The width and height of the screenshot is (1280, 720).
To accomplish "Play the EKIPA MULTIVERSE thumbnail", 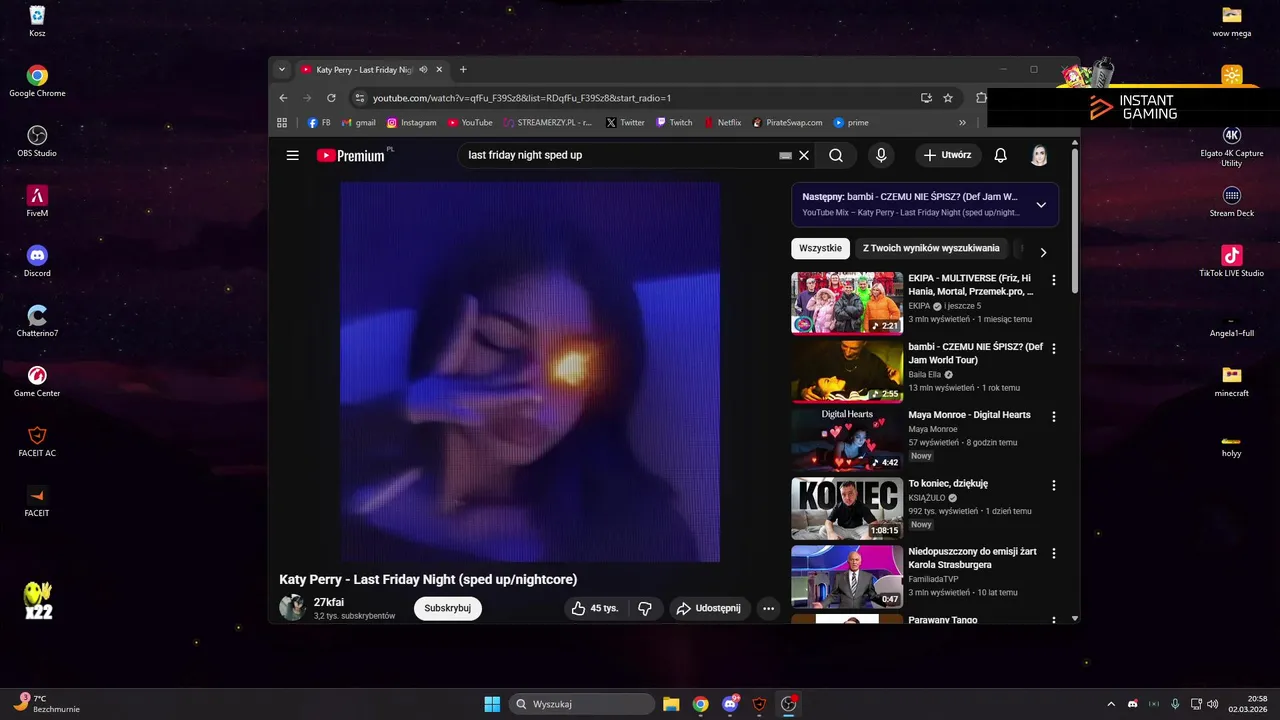I will (x=847, y=303).
